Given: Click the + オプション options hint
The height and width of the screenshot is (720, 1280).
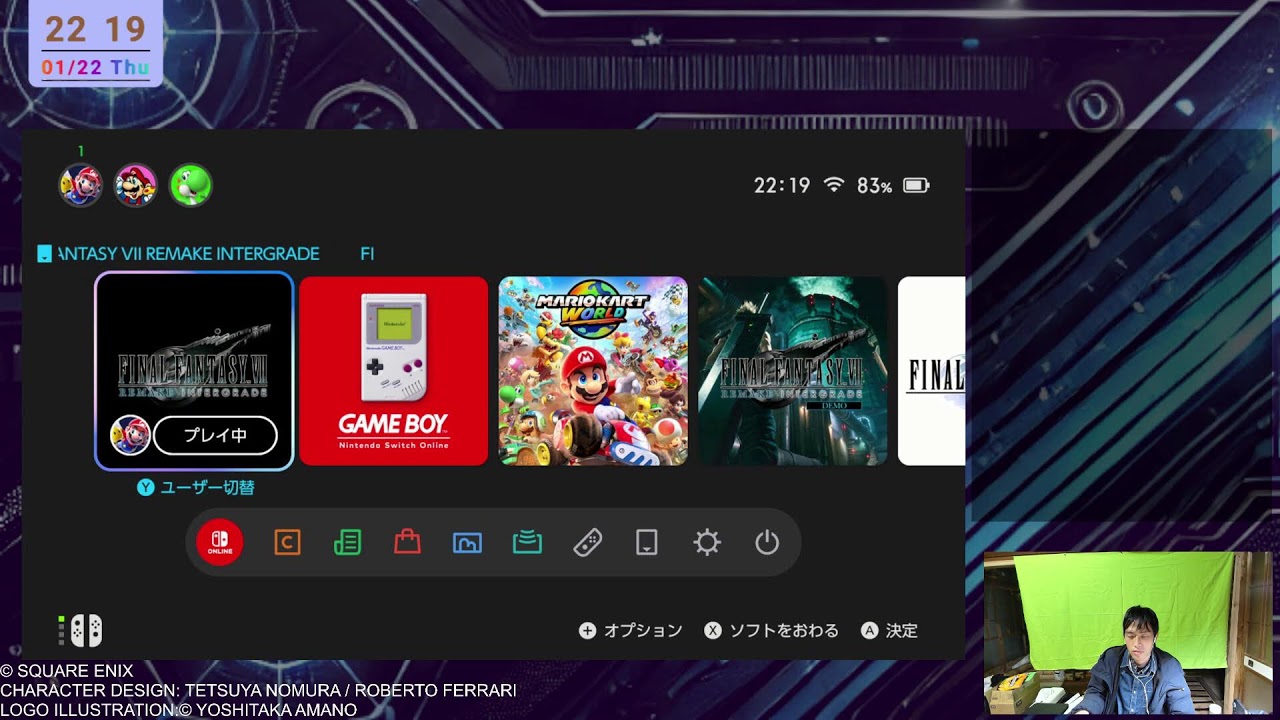Looking at the screenshot, I should (631, 631).
